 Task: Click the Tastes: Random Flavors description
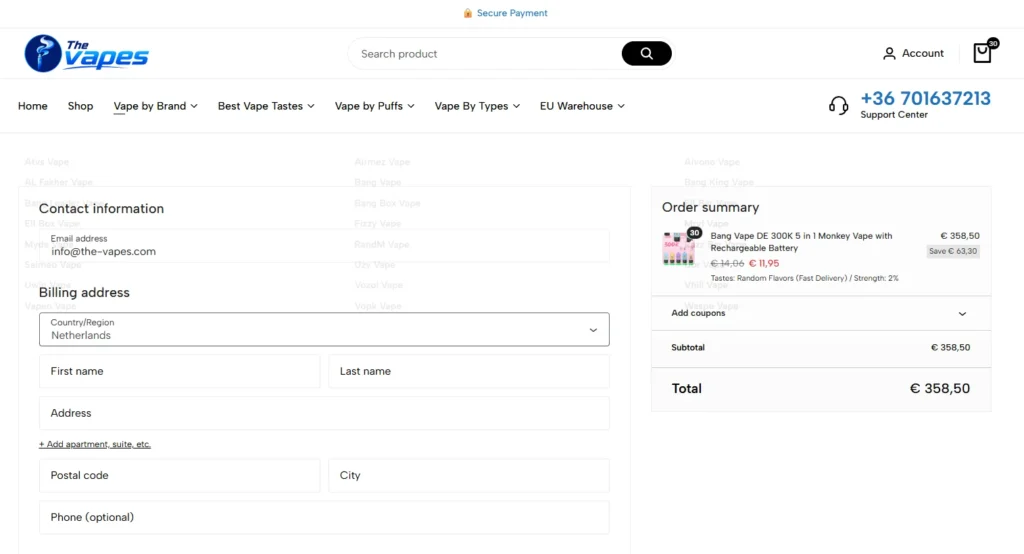[804, 278]
